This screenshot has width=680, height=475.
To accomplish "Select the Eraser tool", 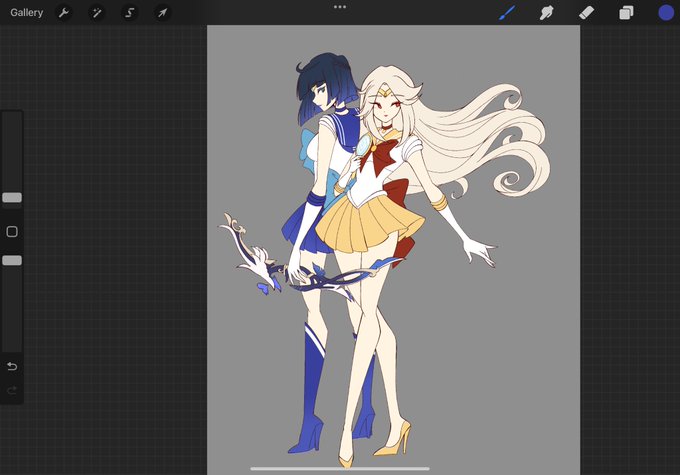I will click(586, 13).
